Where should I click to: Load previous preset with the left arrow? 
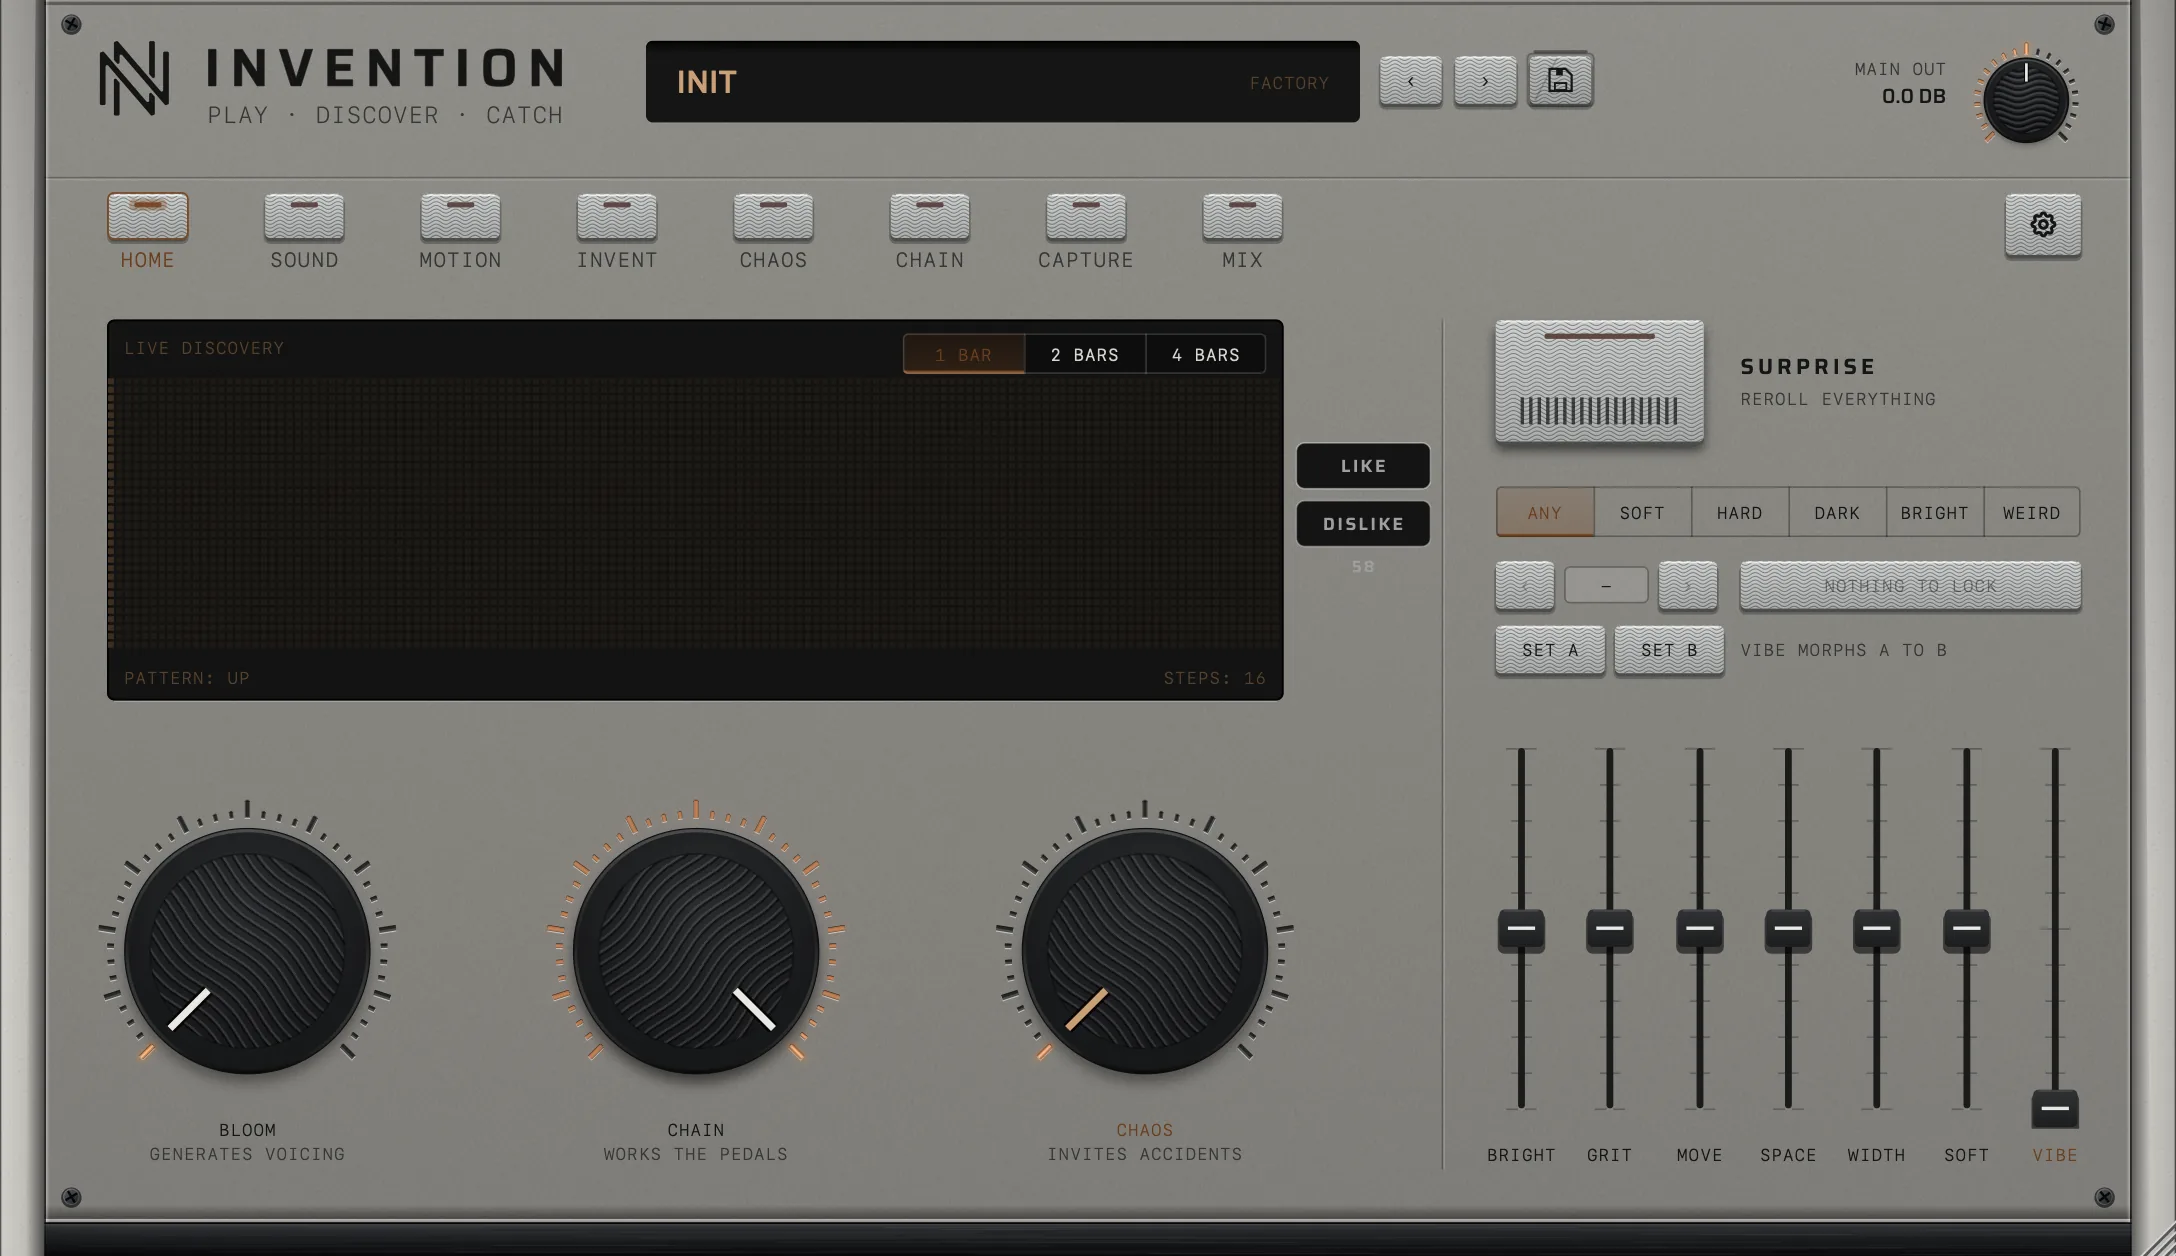coord(1411,81)
